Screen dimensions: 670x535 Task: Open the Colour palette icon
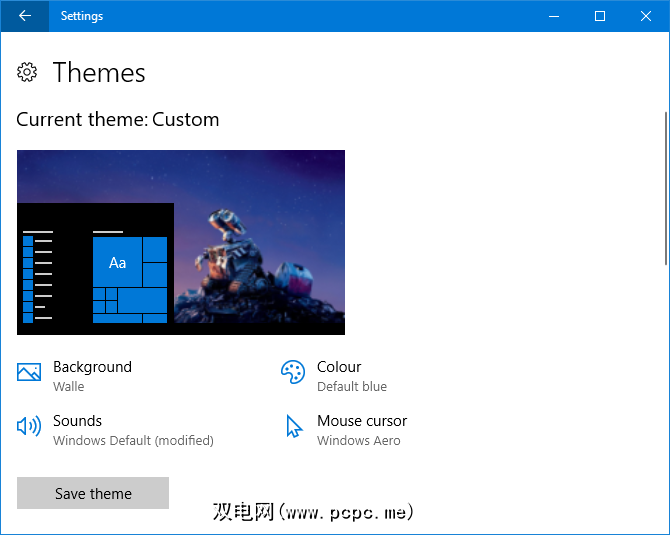pos(293,372)
